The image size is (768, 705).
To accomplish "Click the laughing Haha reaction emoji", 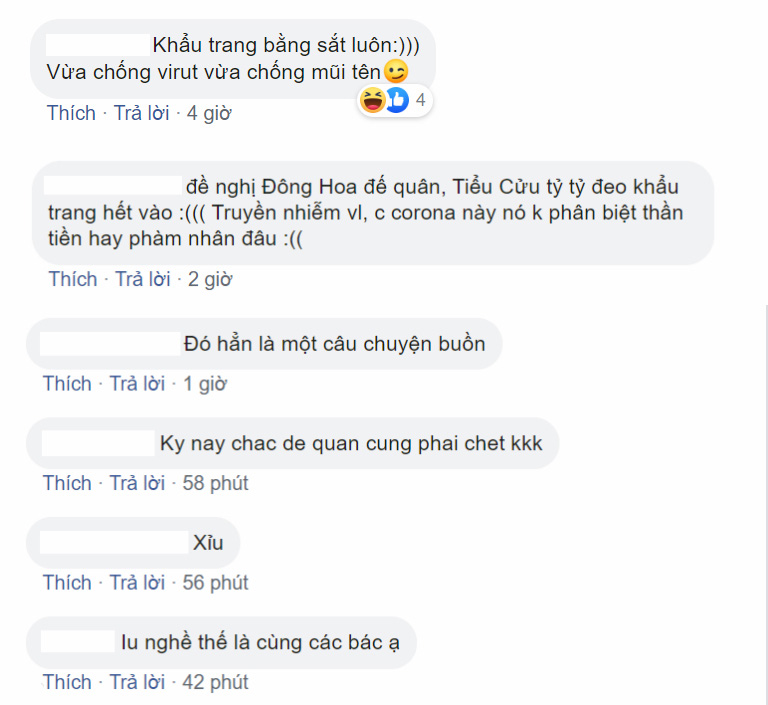I will [x=373, y=100].
